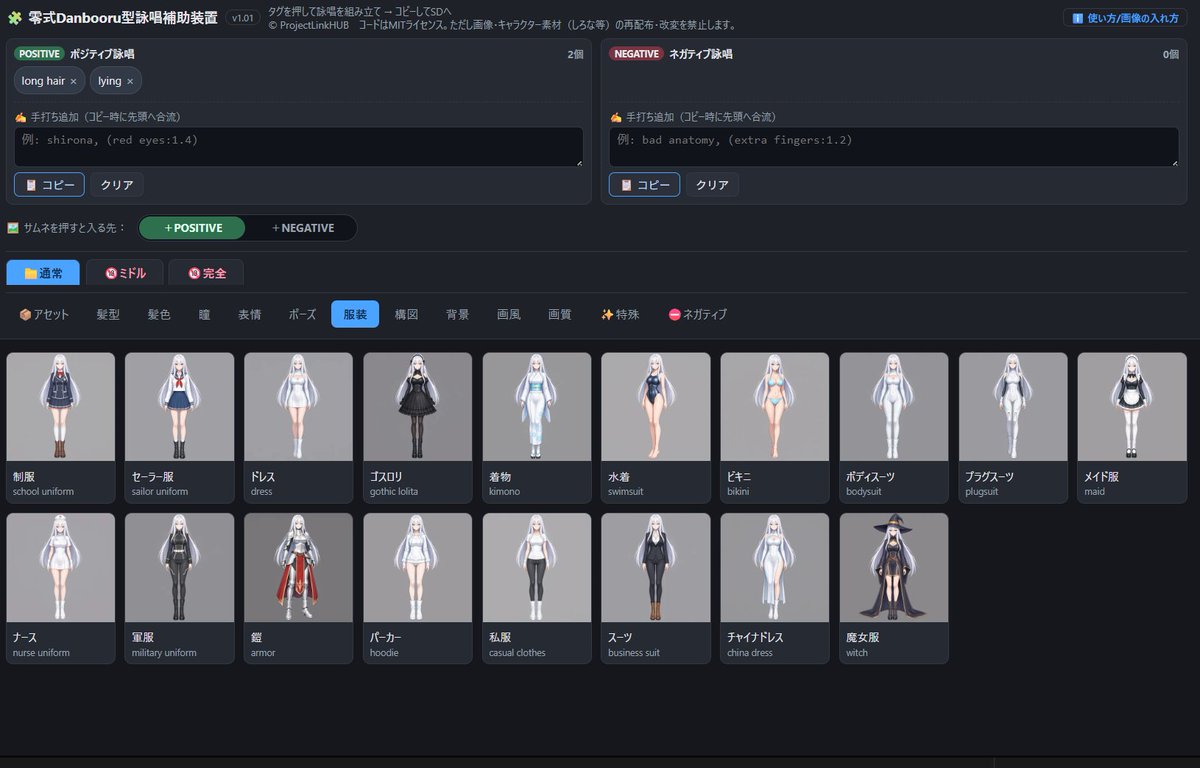This screenshot has height=768, width=1200.
Task: Add the casual clothes thumbnail
Action: point(537,588)
